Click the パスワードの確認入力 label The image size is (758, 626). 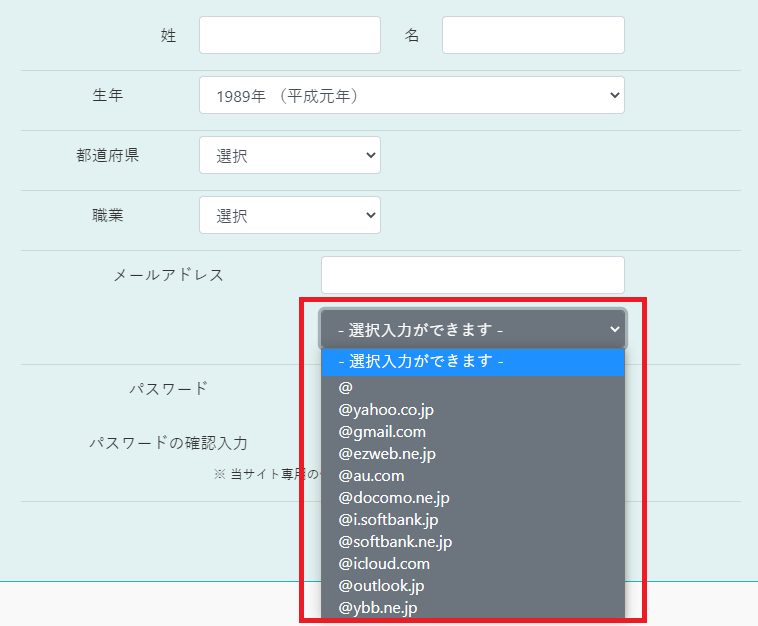tap(168, 443)
